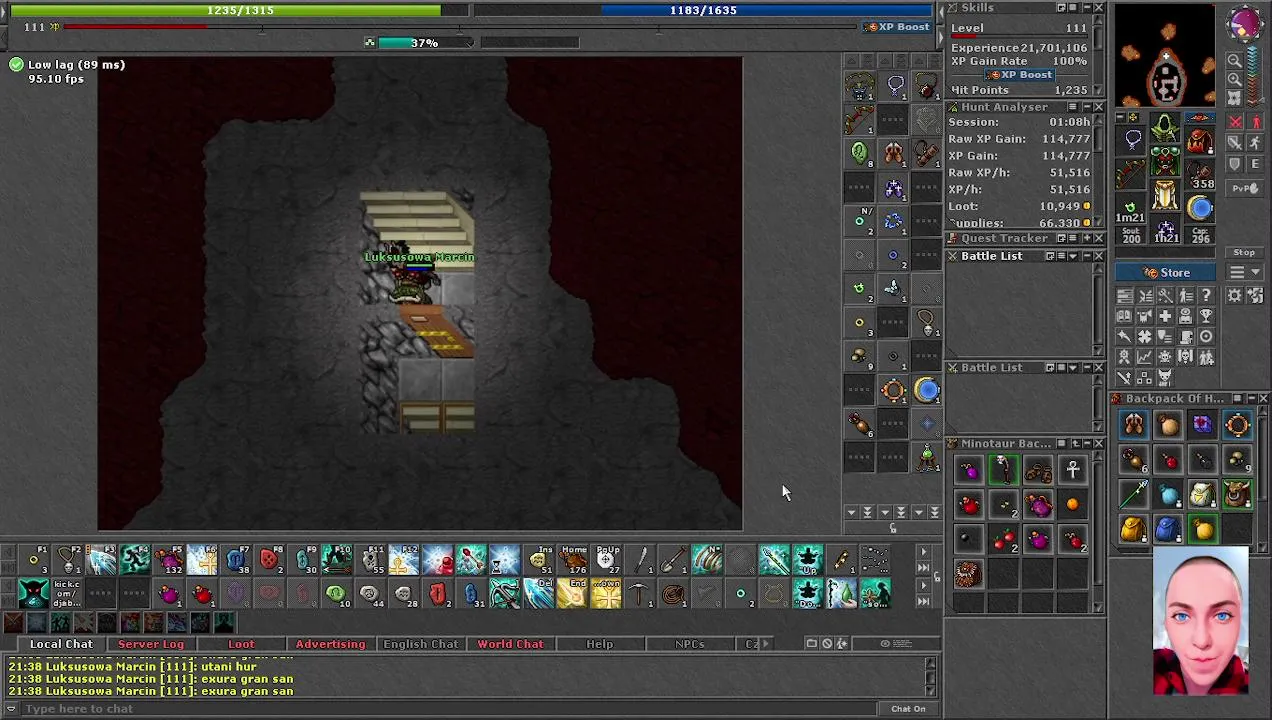Toggle Chat On button
The image size is (1272, 720).
[x=908, y=709]
